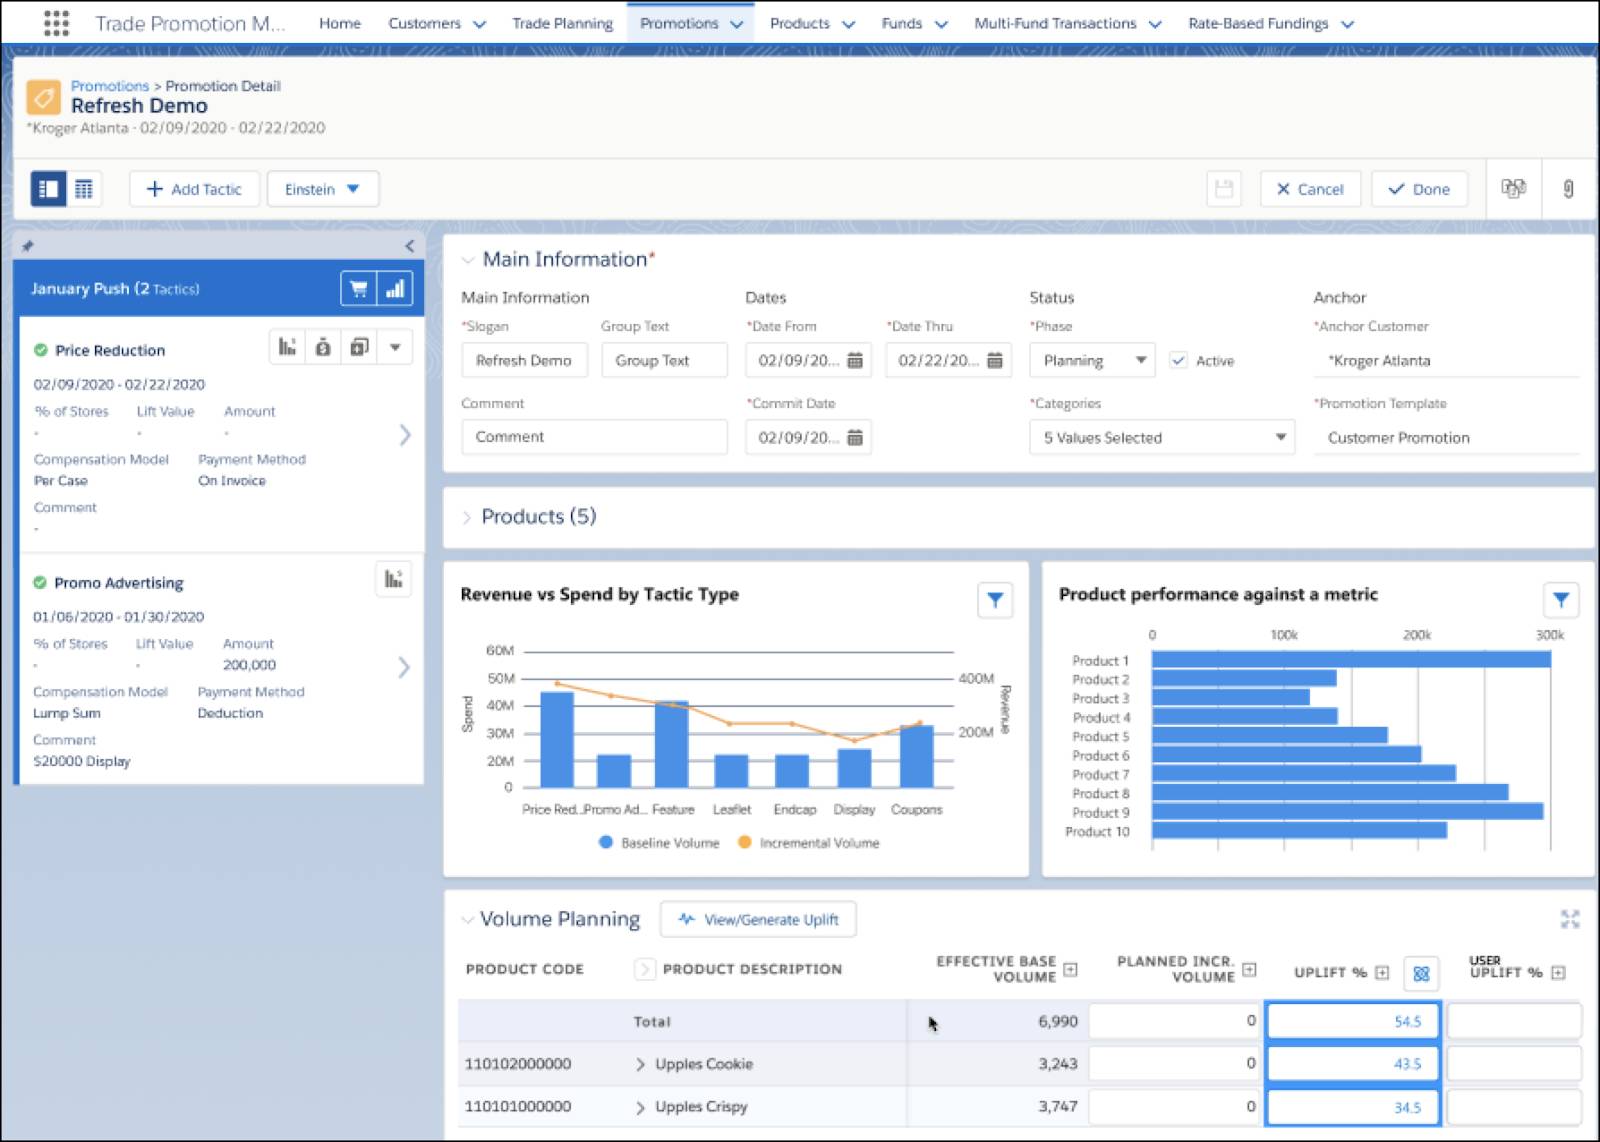Click the pin icon on the tactics panel
Image resolution: width=1600 pixels, height=1142 pixels.
pyautogui.click(x=28, y=245)
